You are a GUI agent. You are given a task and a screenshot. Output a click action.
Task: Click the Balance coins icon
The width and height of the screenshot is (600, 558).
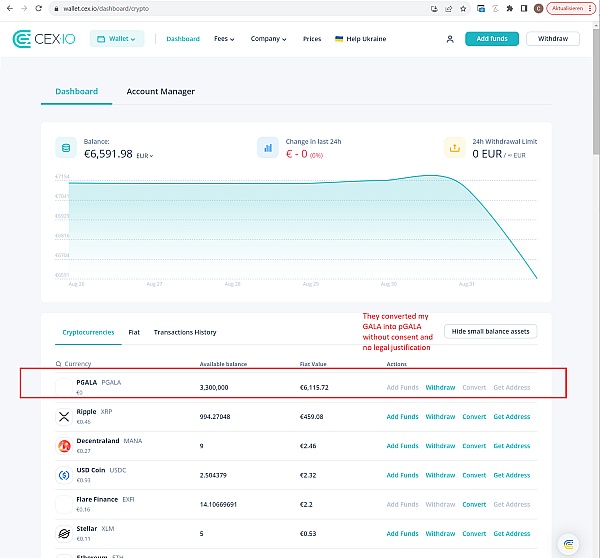click(66, 148)
